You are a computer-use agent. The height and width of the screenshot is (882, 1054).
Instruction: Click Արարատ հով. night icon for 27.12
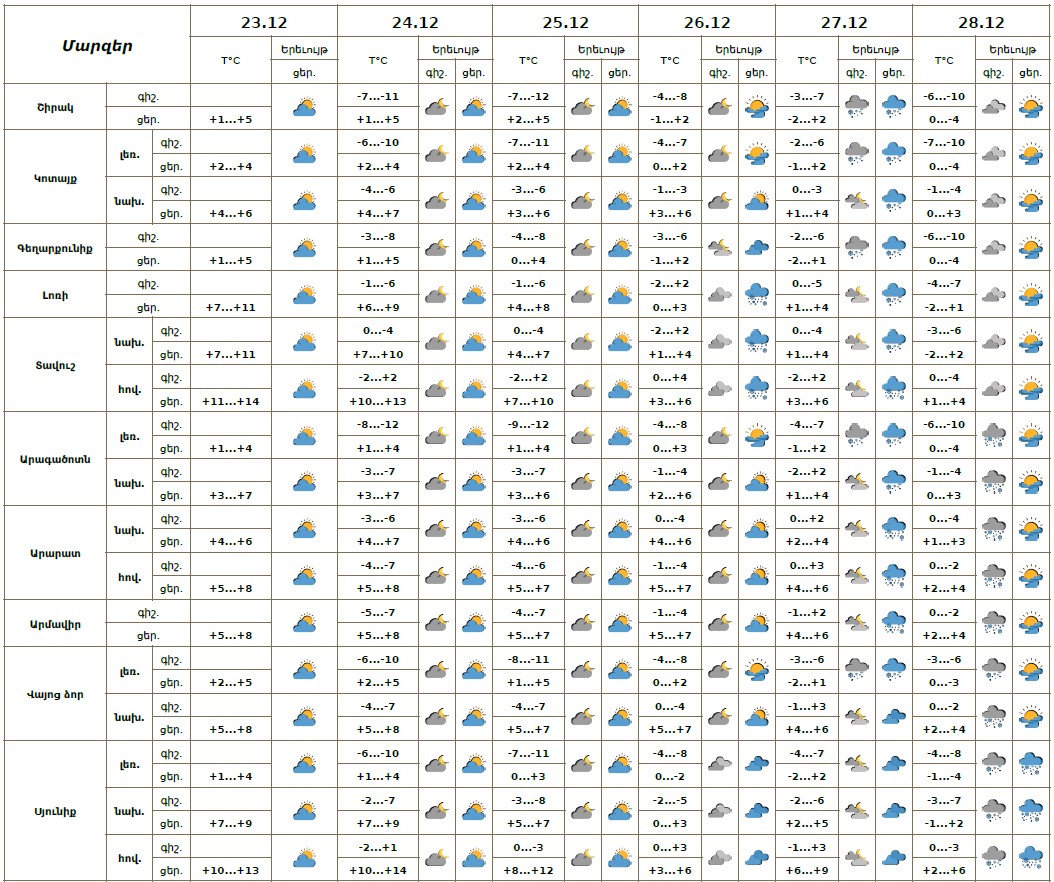[856, 577]
